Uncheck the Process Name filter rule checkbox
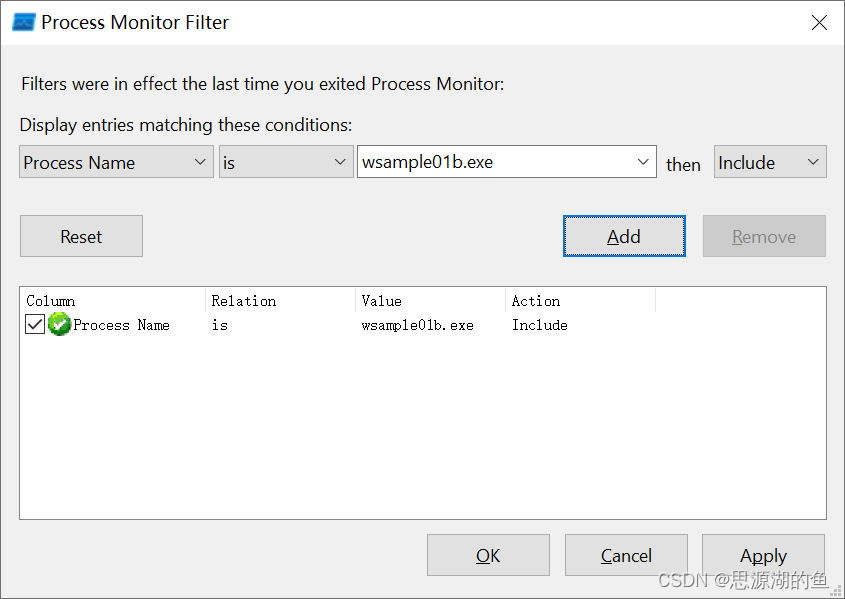This screenshot has height=599, width=845. 34,324
